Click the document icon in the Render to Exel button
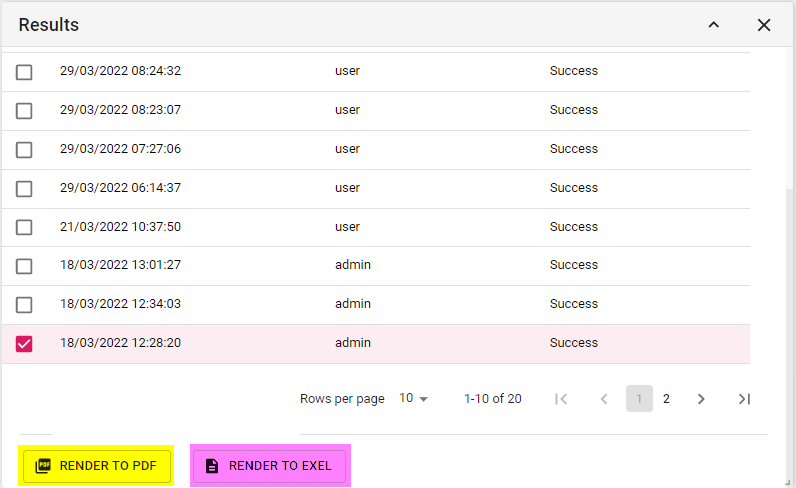This screenshot has width=796, height=488. pos(212,466)
